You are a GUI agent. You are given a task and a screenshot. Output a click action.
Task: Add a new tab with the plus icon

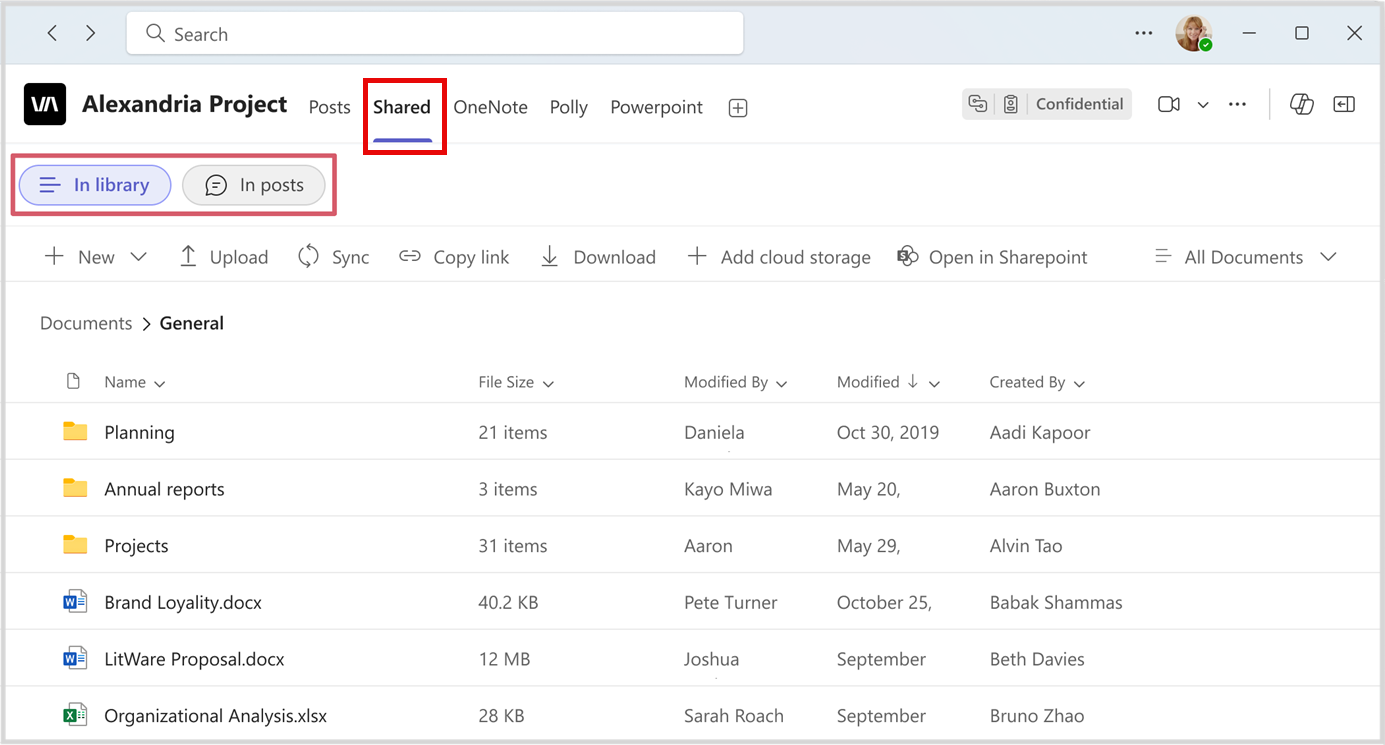[737, 107]
